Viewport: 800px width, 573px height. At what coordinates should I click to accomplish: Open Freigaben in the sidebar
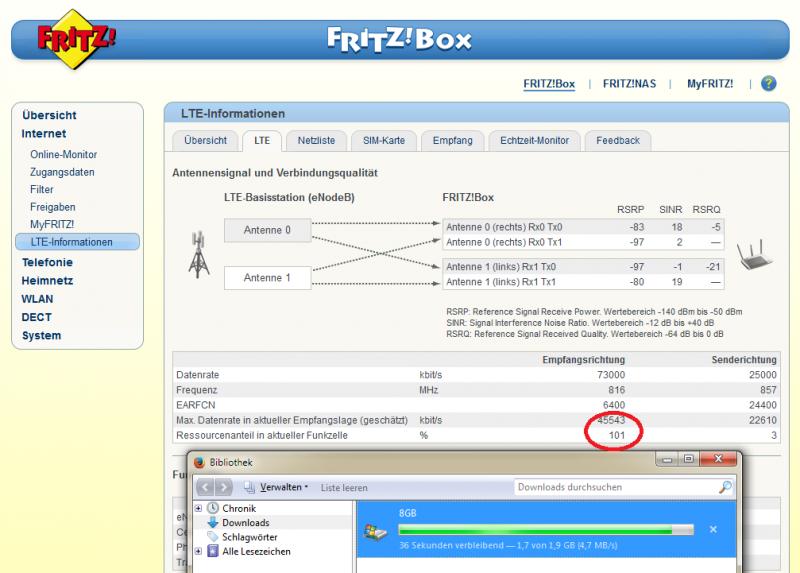(53, 207)
